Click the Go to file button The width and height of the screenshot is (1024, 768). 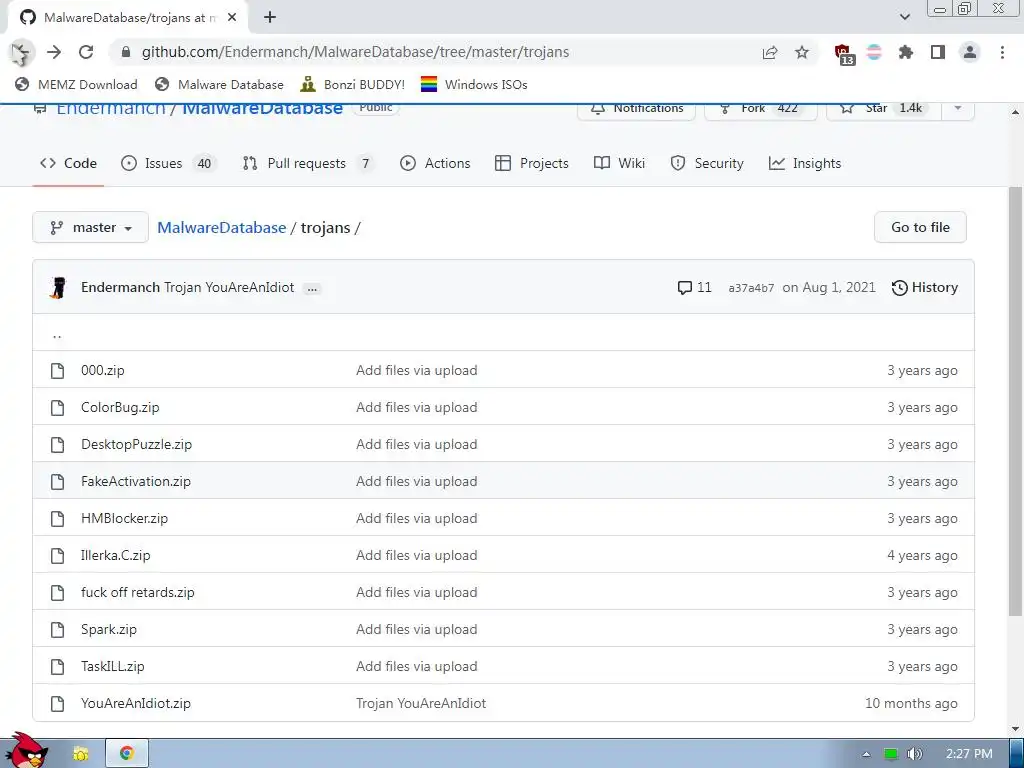pyautogui.click(x=920, y=227)
